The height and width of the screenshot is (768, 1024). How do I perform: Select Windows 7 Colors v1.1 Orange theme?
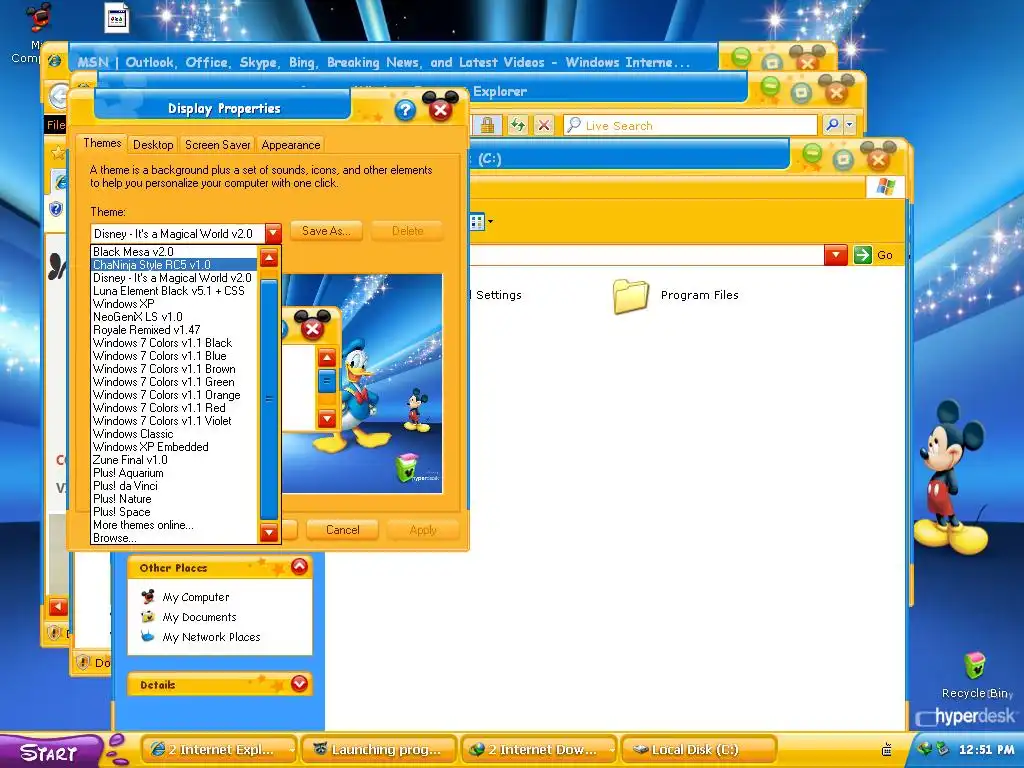point(174,395)
